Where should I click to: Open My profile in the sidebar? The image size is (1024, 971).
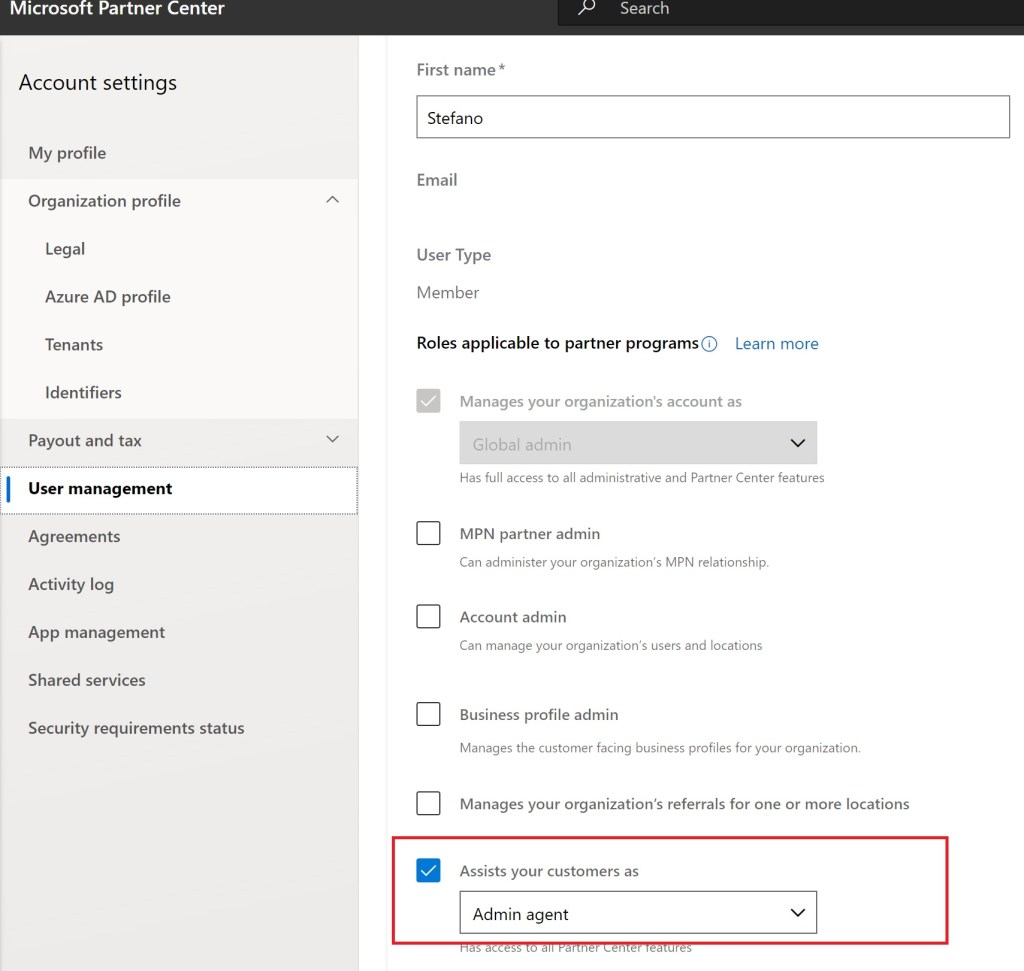(x=67, y=153)
